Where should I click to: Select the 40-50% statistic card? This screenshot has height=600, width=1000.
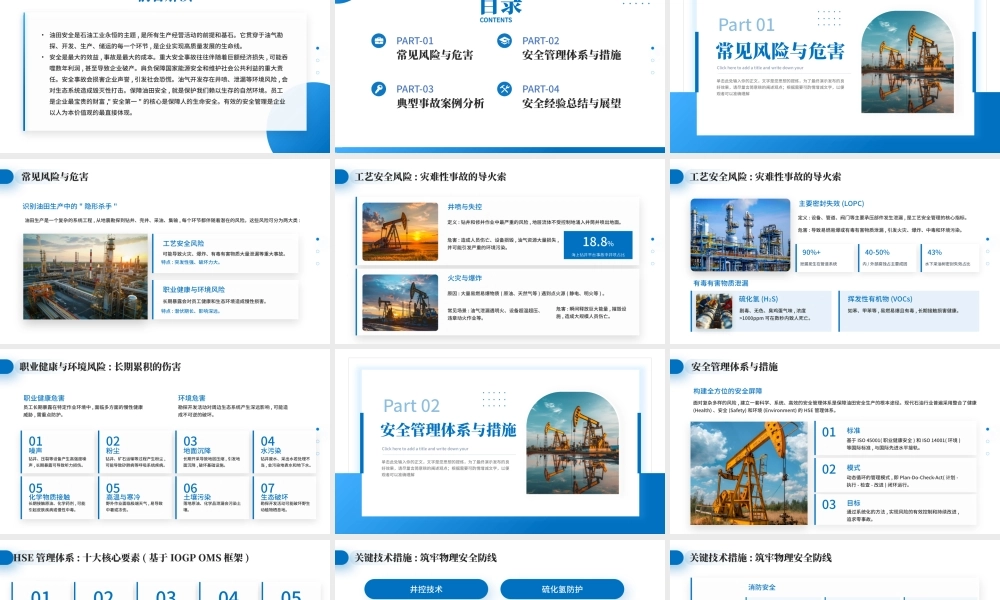click(x=887, y=257)
